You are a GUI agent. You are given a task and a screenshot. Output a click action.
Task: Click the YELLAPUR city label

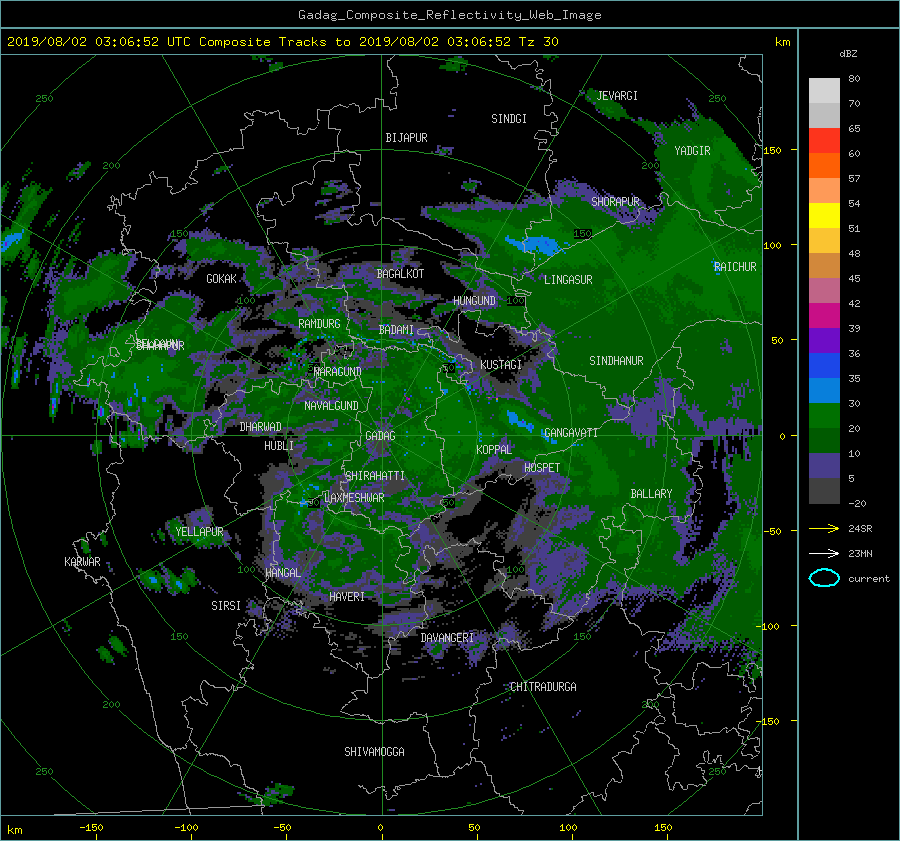coord(199,532)
